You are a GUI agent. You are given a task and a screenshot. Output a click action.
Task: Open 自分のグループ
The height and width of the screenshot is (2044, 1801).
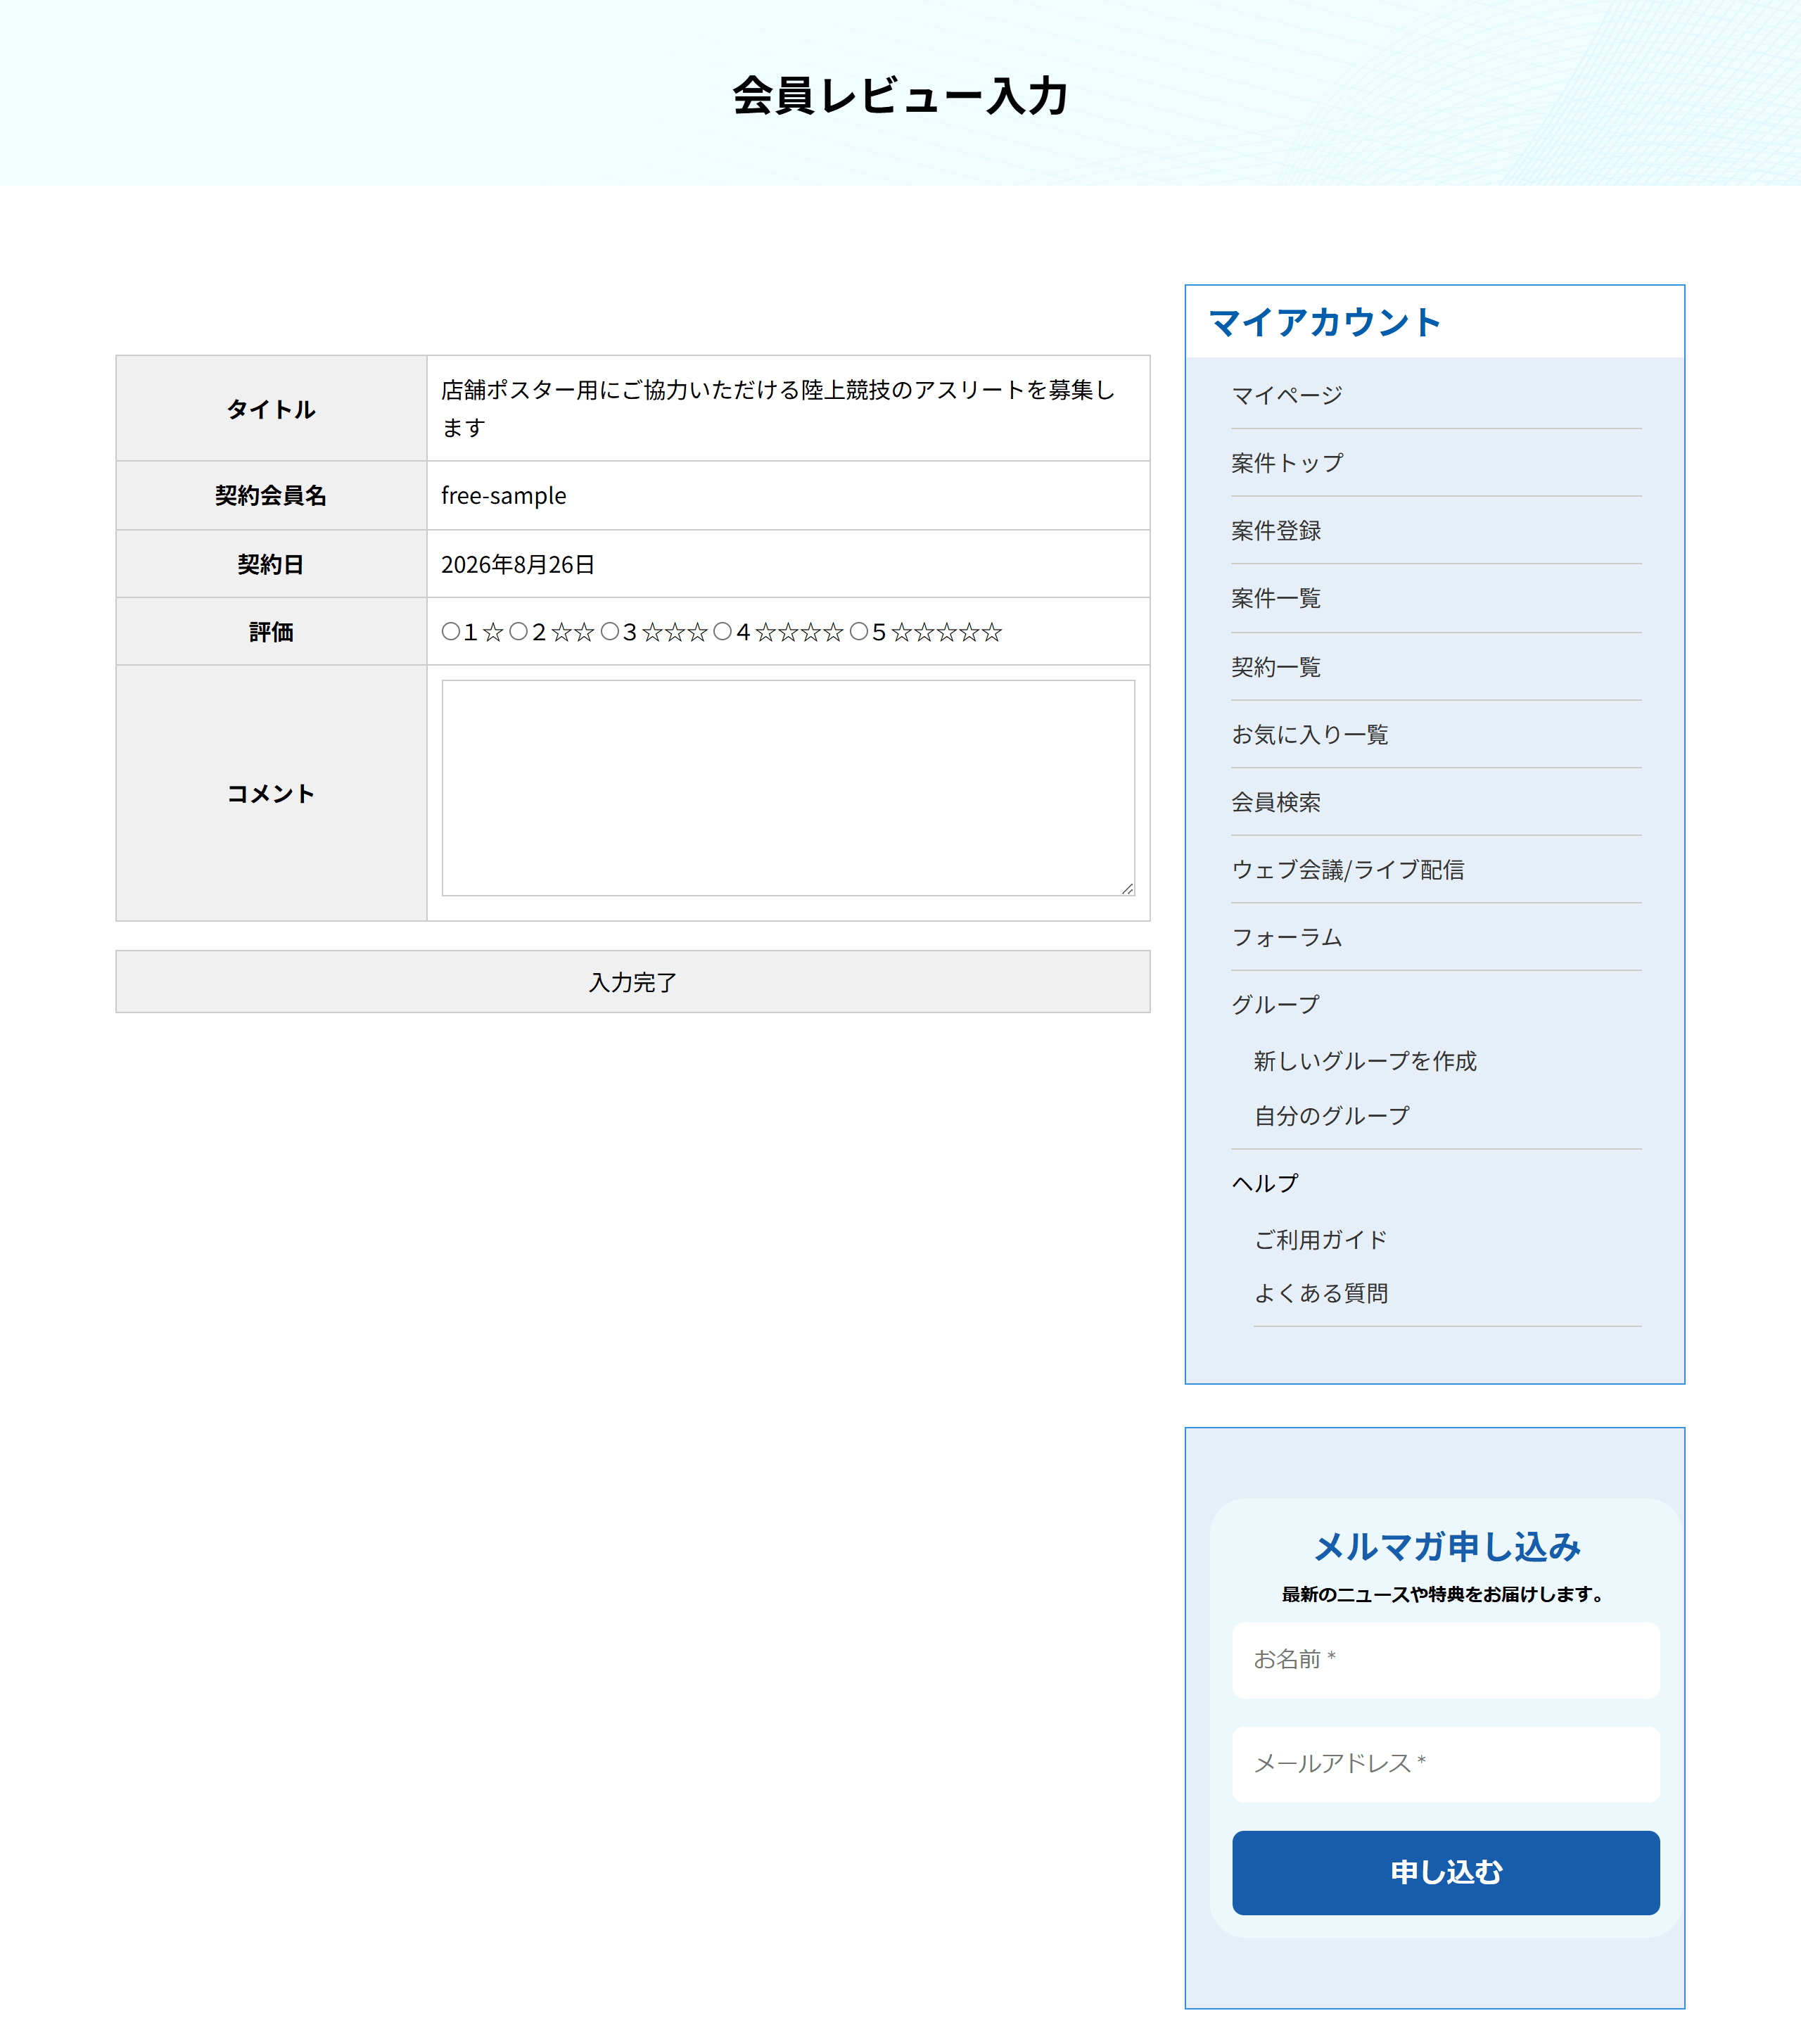(1332, 1116)
